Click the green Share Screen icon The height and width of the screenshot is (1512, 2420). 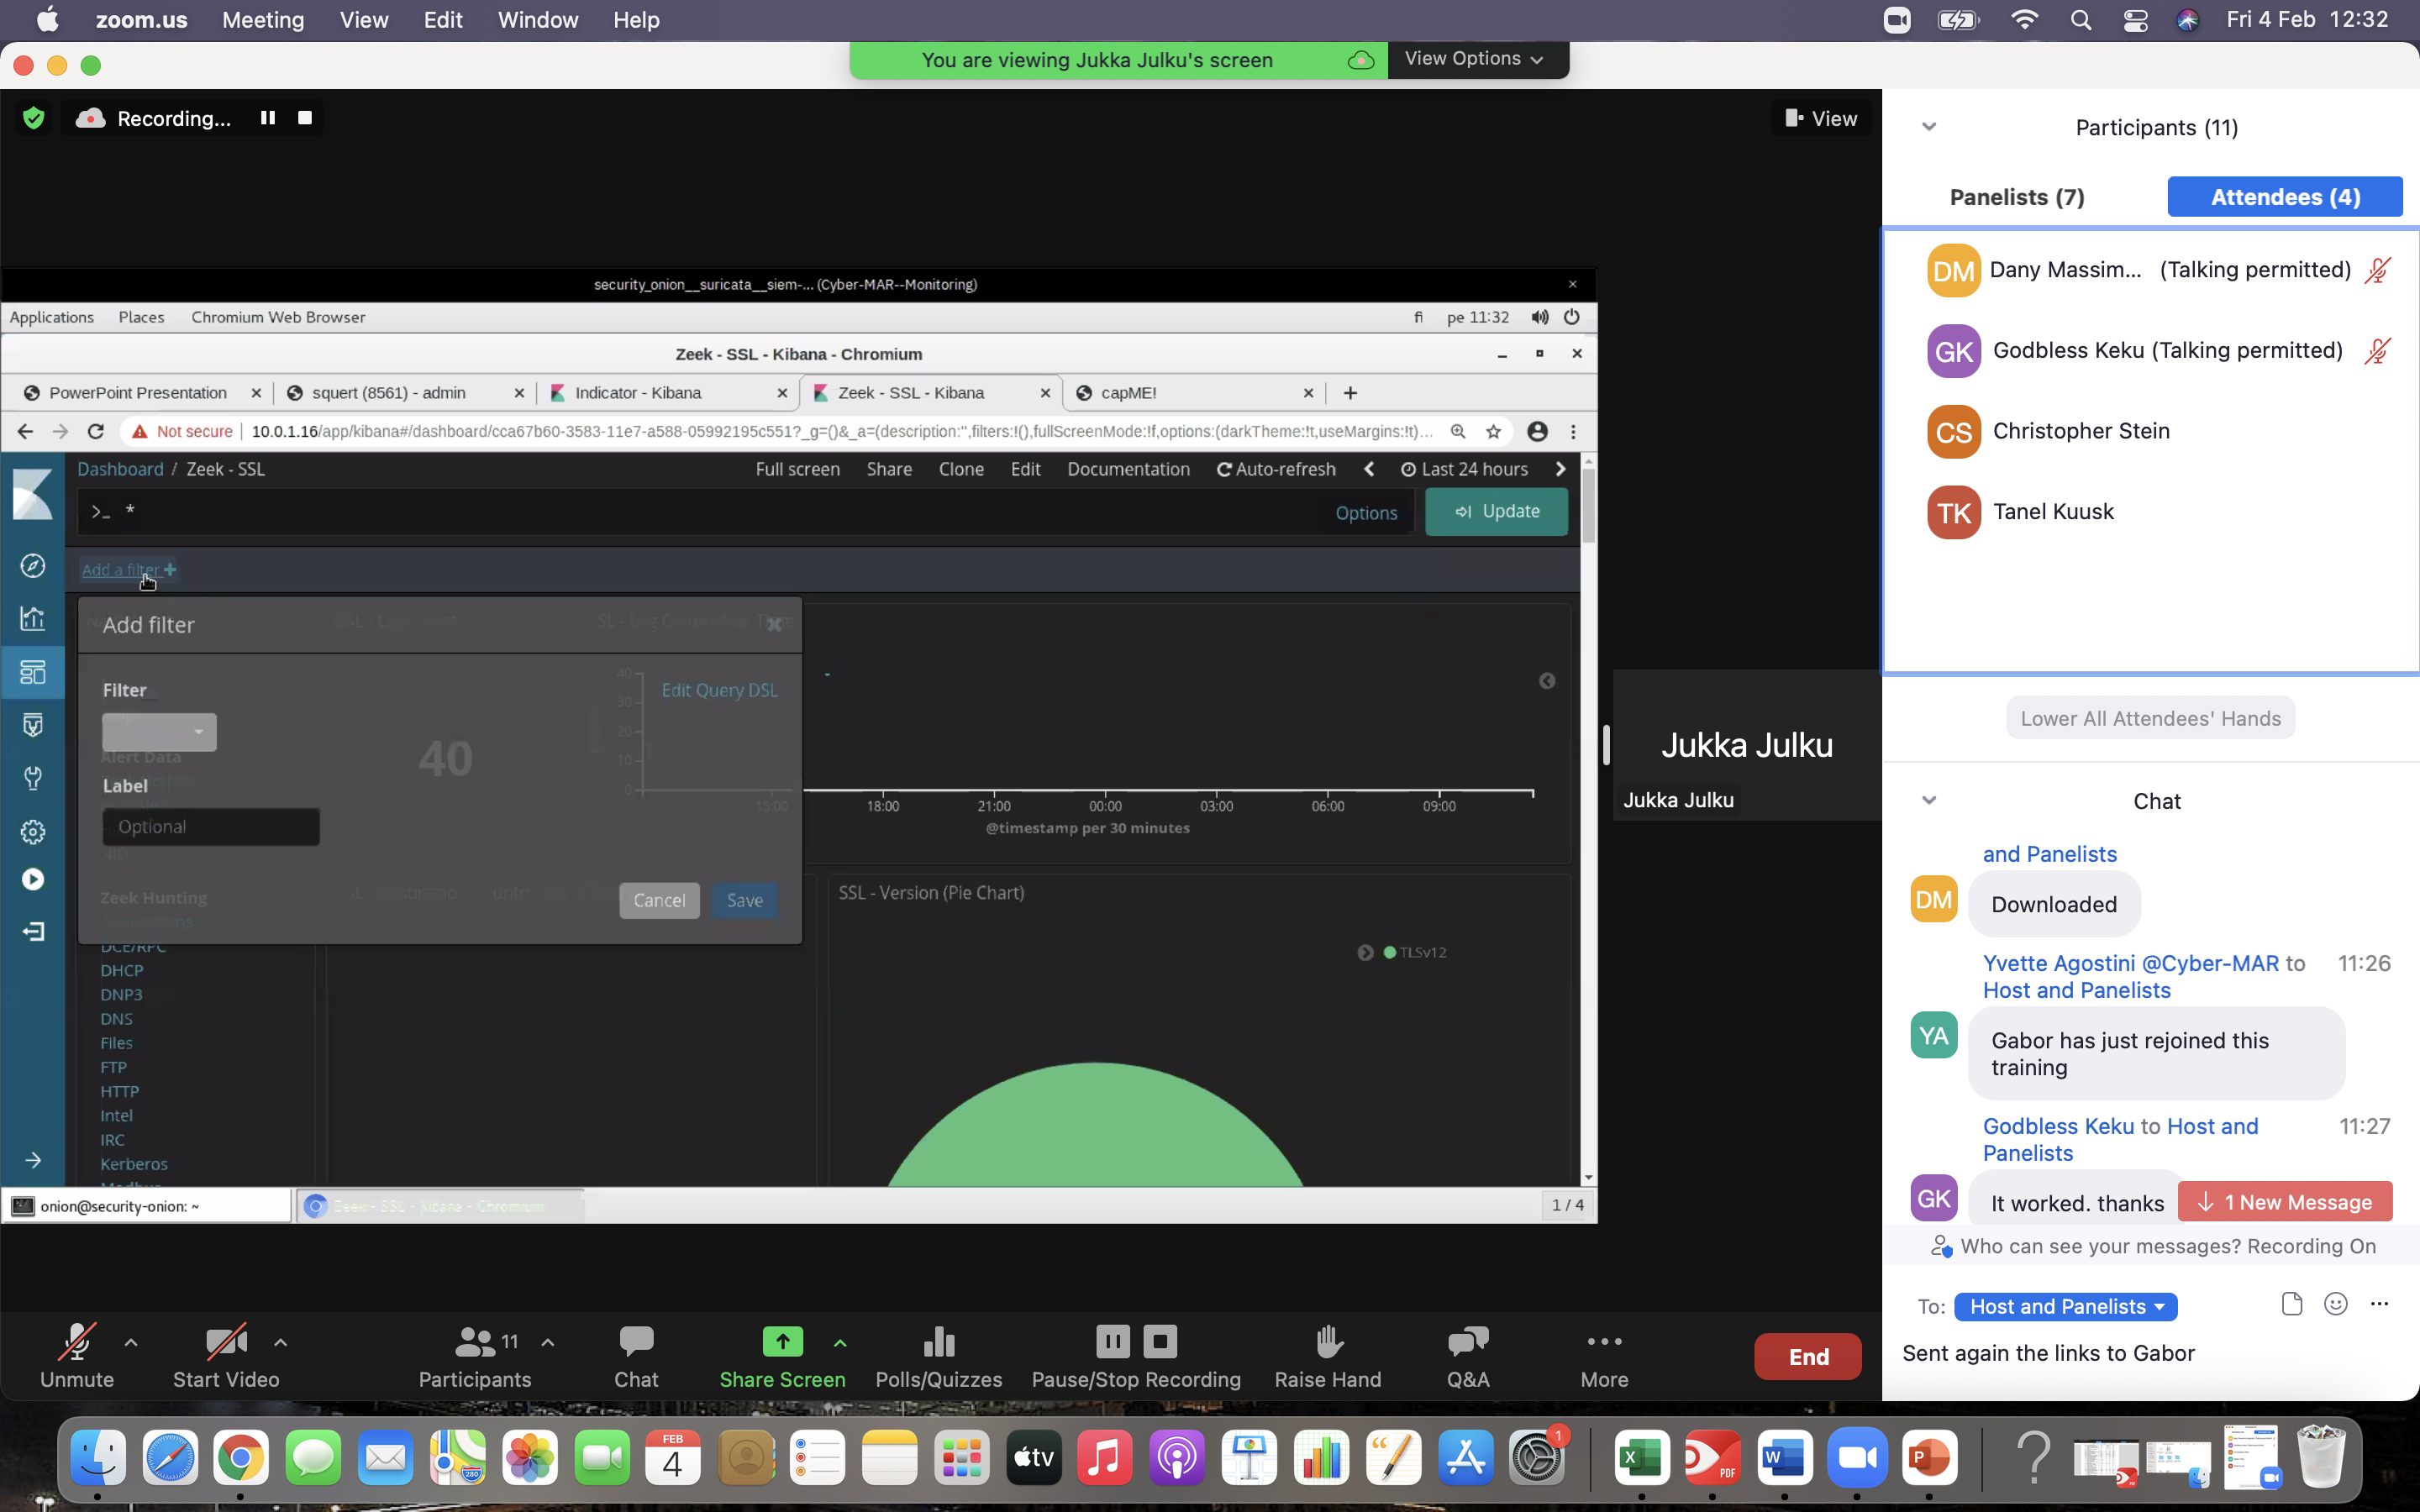tap(782, 1342)
